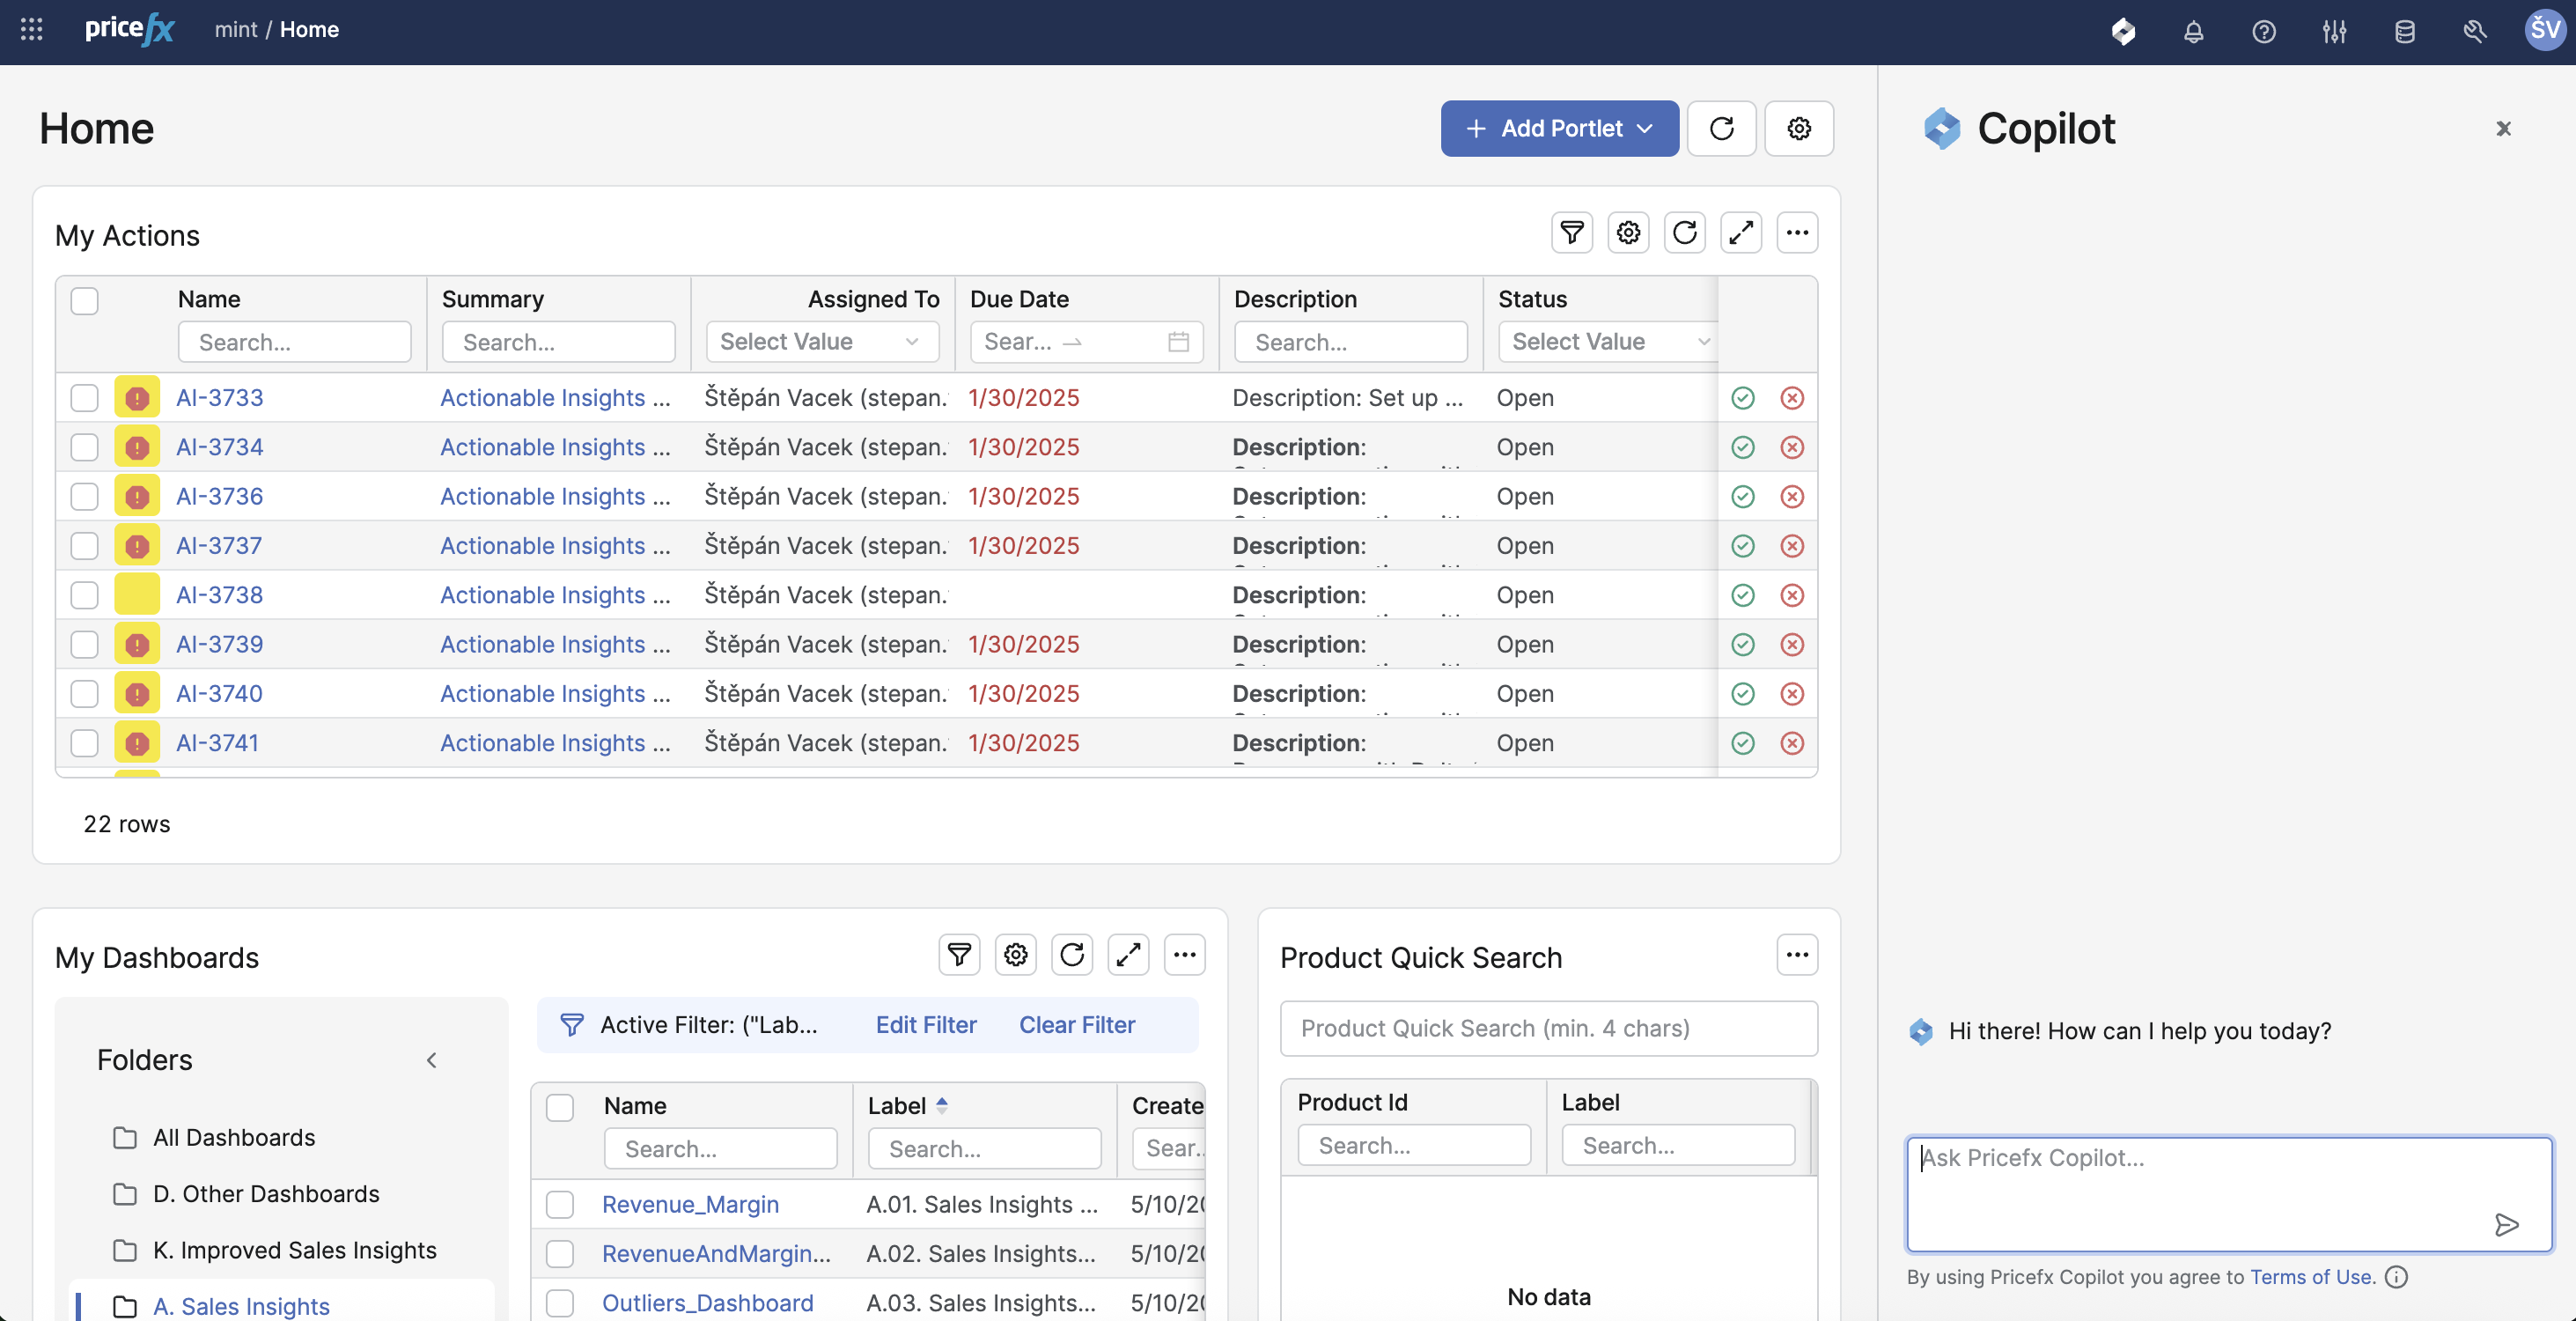Screen dimensions: 2576x1321
Task: Select the D. Other Dashboards folder
Action: click(x=266, y=1193)
